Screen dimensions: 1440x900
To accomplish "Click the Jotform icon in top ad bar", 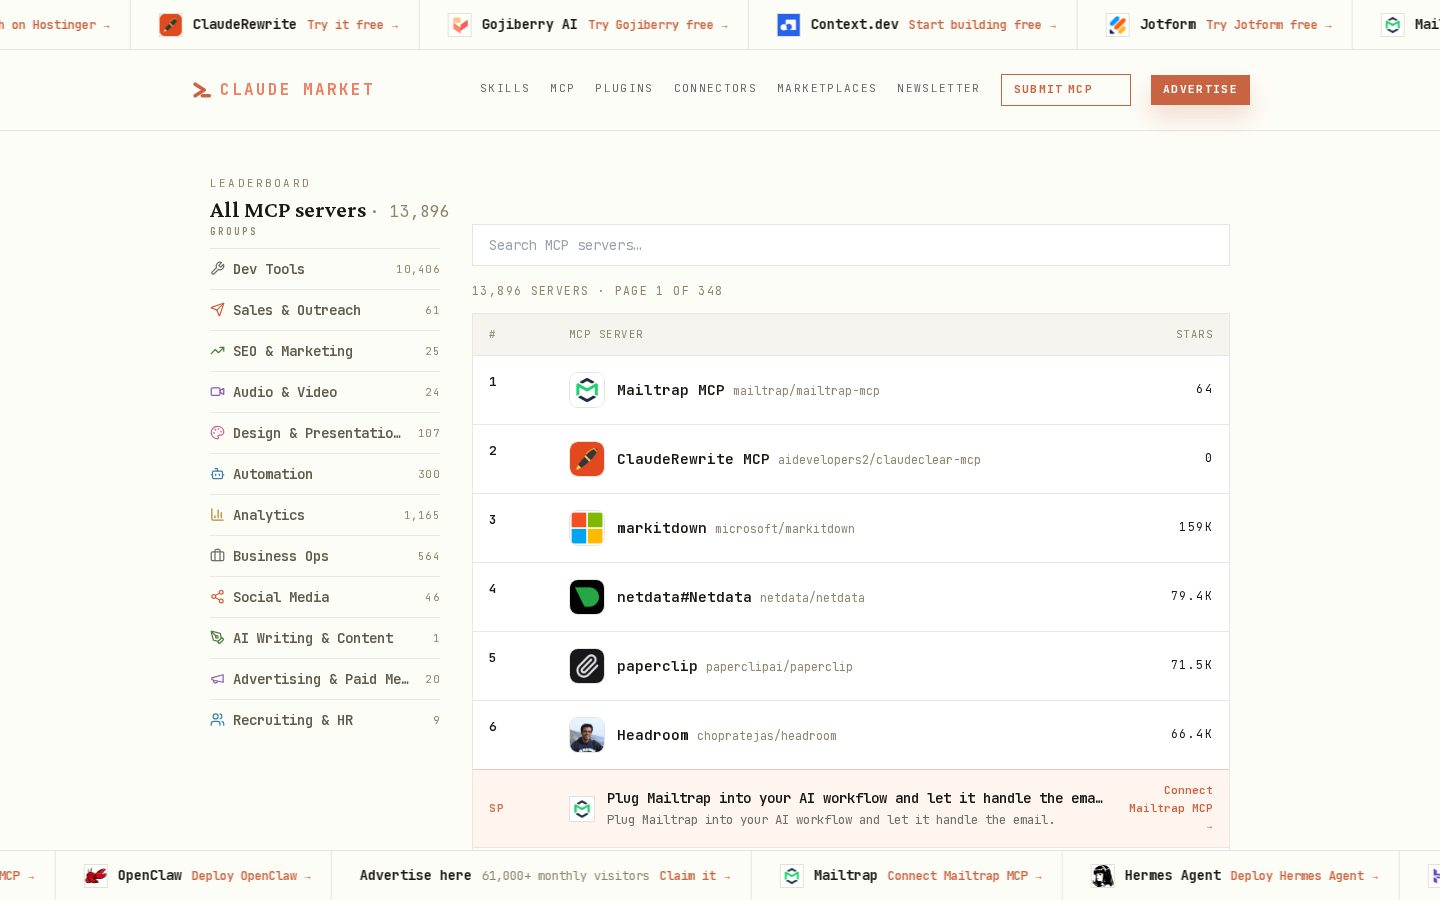I will pyautogui.click(x=1118, y=25).
